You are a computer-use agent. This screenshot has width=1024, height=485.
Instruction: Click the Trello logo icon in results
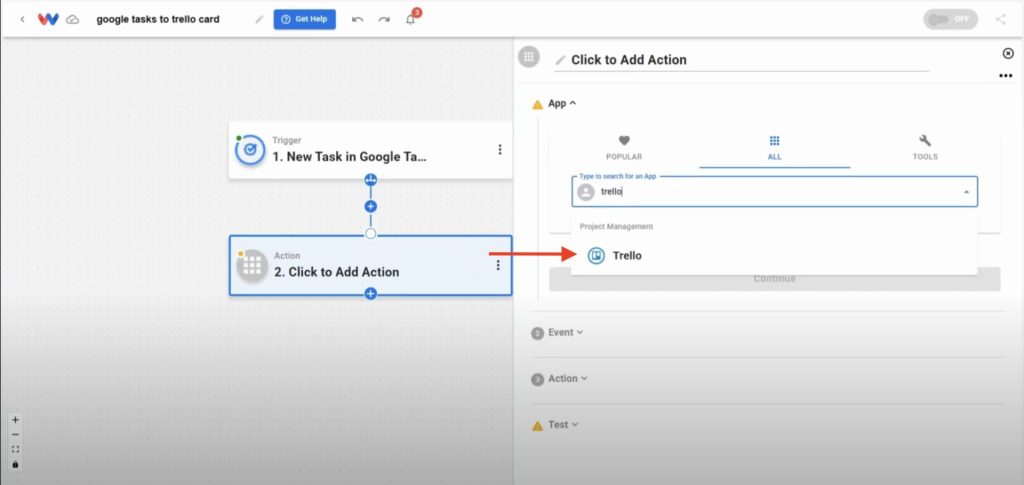(596, 256)
